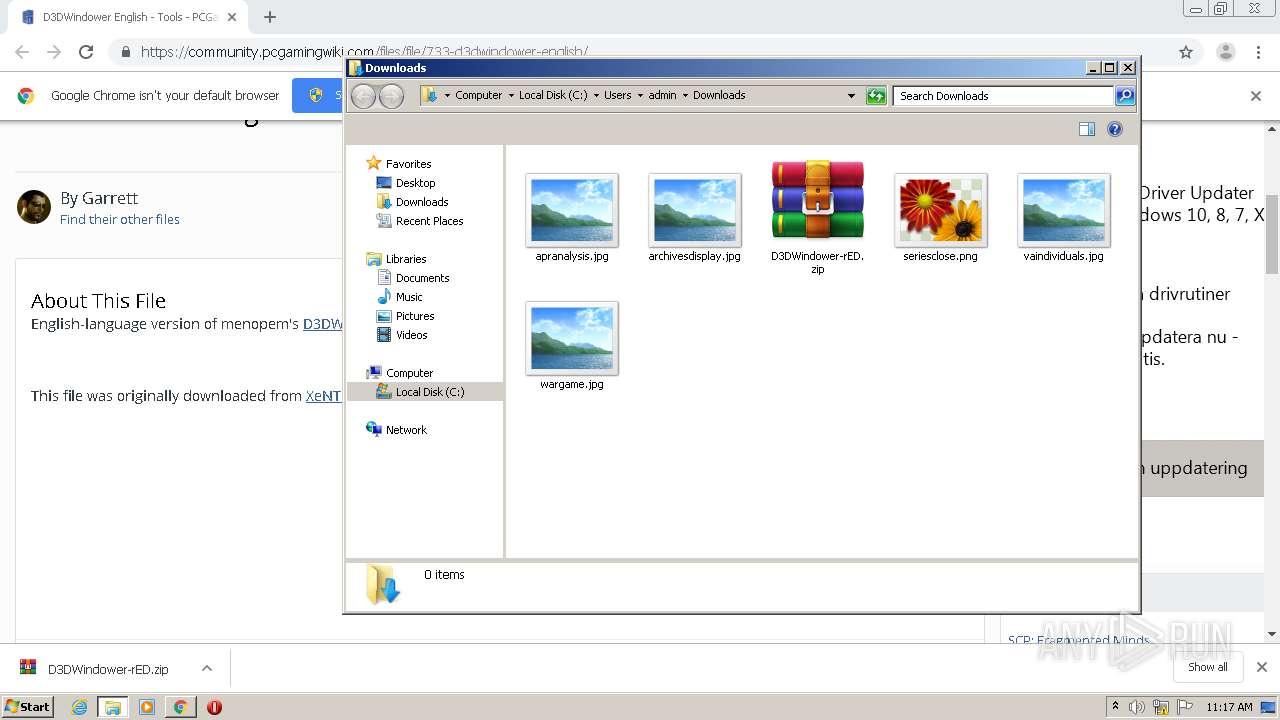The height and width of the screenshot is (720, 1280).
Task: Switch to Chrome via taskbar icon
Action: pos(180,707)
